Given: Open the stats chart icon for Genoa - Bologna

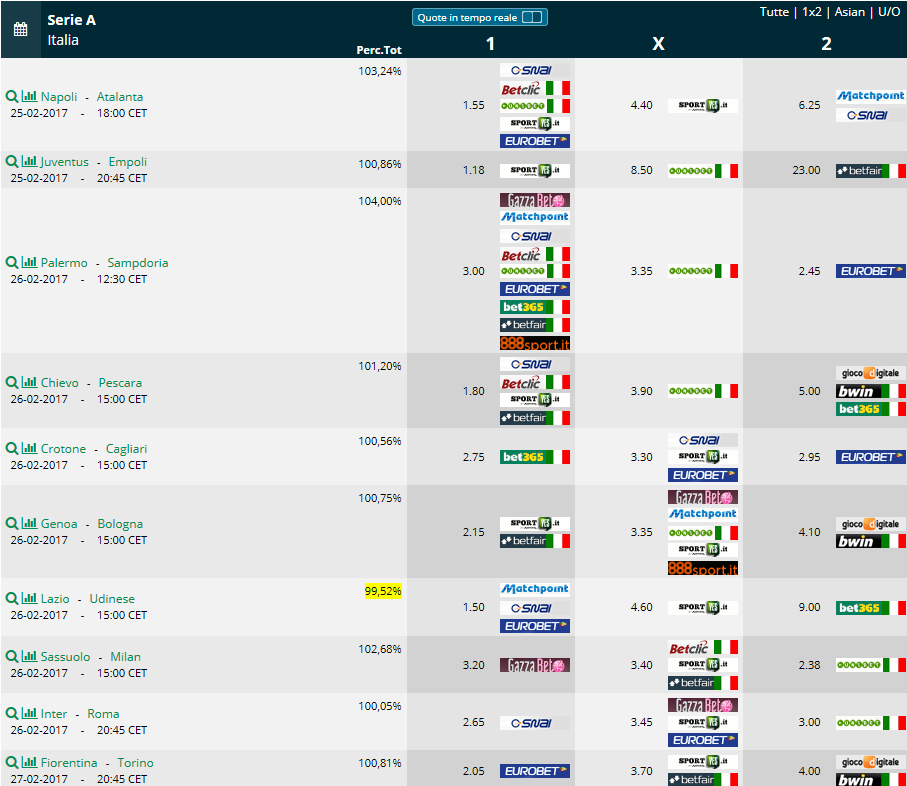Looking at the screenshot, I should 29,523.
